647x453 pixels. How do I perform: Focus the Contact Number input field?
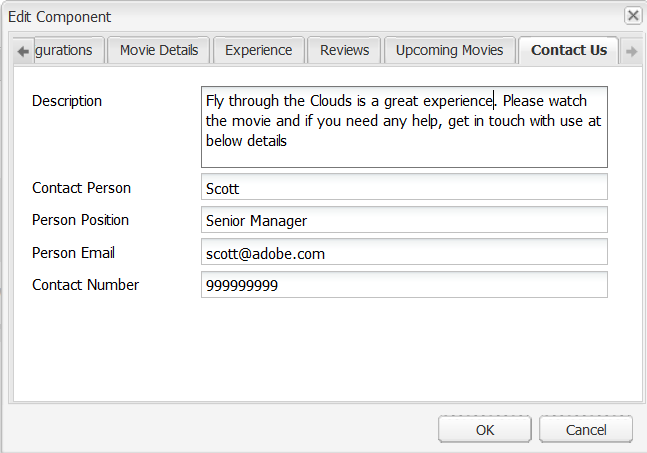(404, 285)
